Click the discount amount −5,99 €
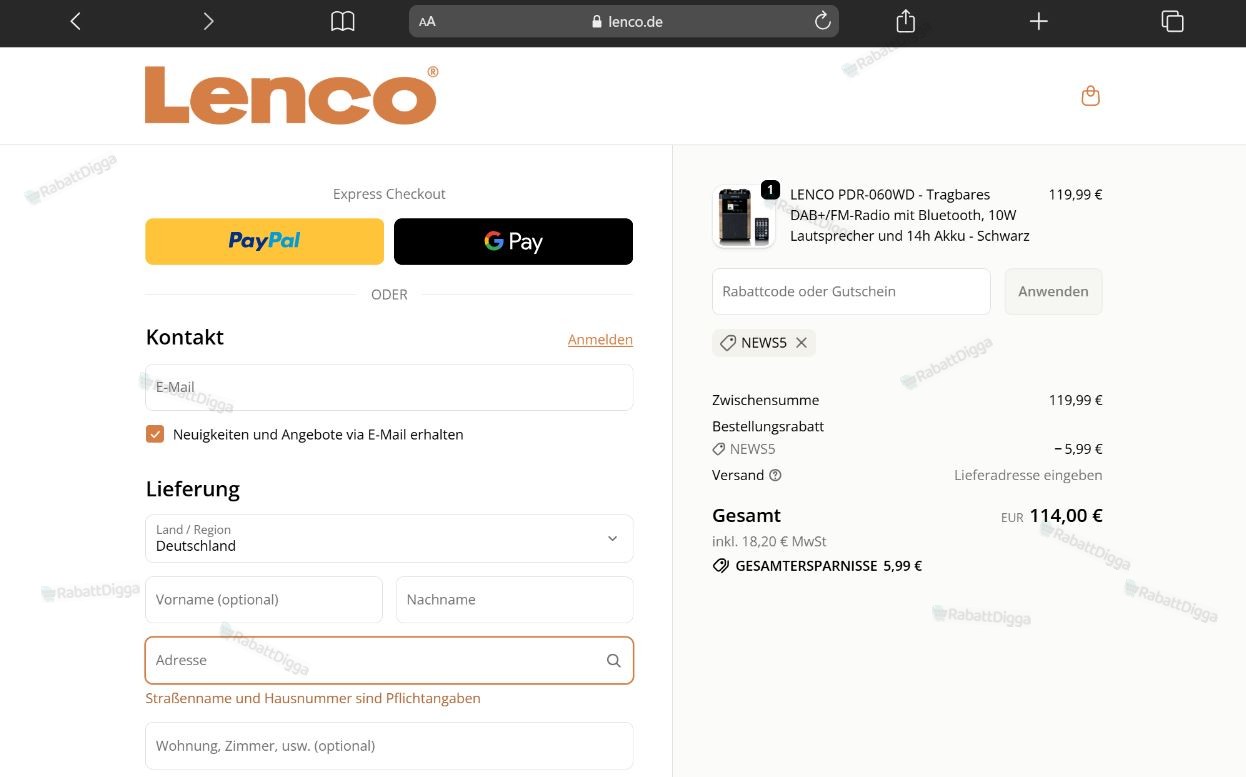Screen dimensions: 1246x777 coord(1078,449)
